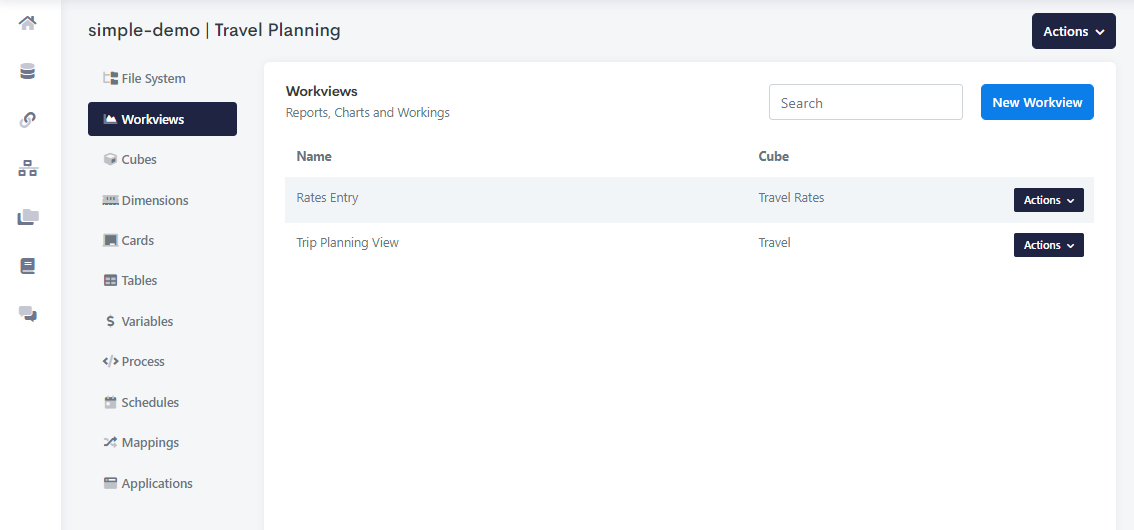
Task: Navigate to Variables
Action: pos(147,322)
